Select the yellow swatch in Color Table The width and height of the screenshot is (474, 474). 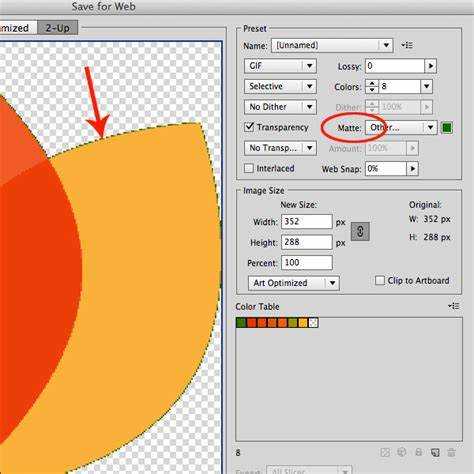(x=303, y=323)
